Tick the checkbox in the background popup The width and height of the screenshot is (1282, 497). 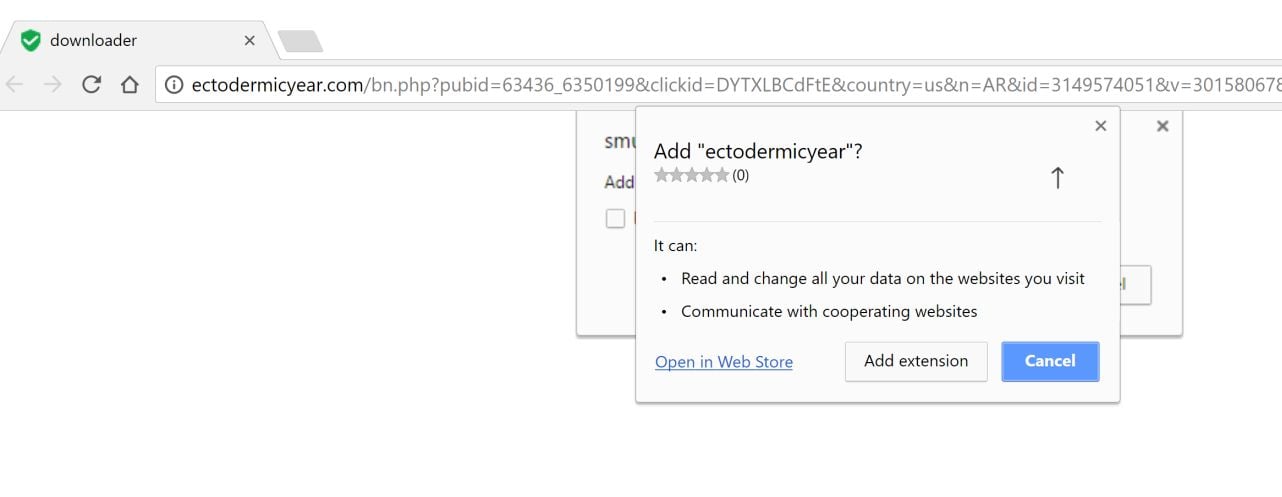click(x=615, y=218)
